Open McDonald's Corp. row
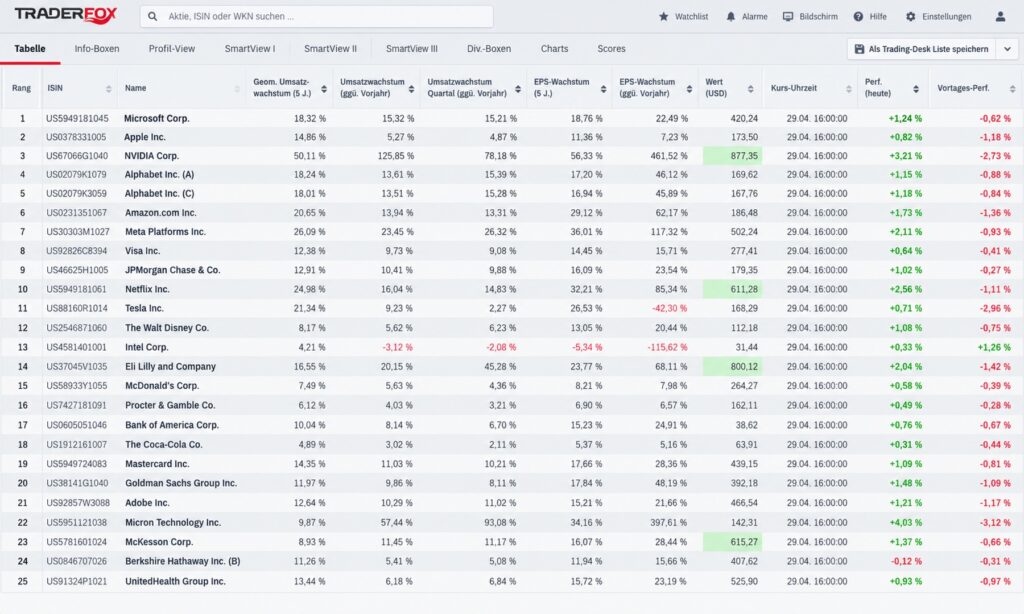This screenshot has width=1024, height=614. [x=512, y=386]
